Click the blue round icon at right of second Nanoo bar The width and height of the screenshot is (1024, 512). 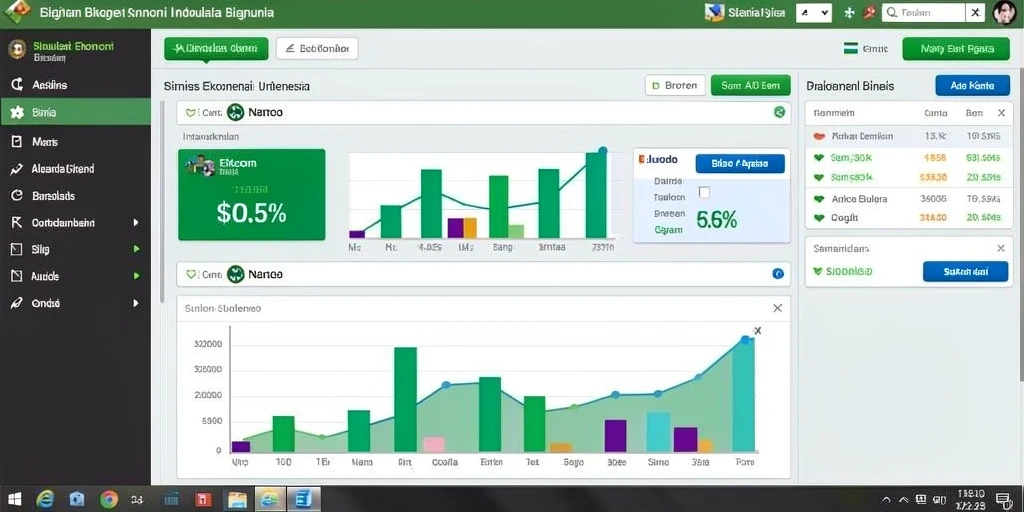[x=778, y=274]
